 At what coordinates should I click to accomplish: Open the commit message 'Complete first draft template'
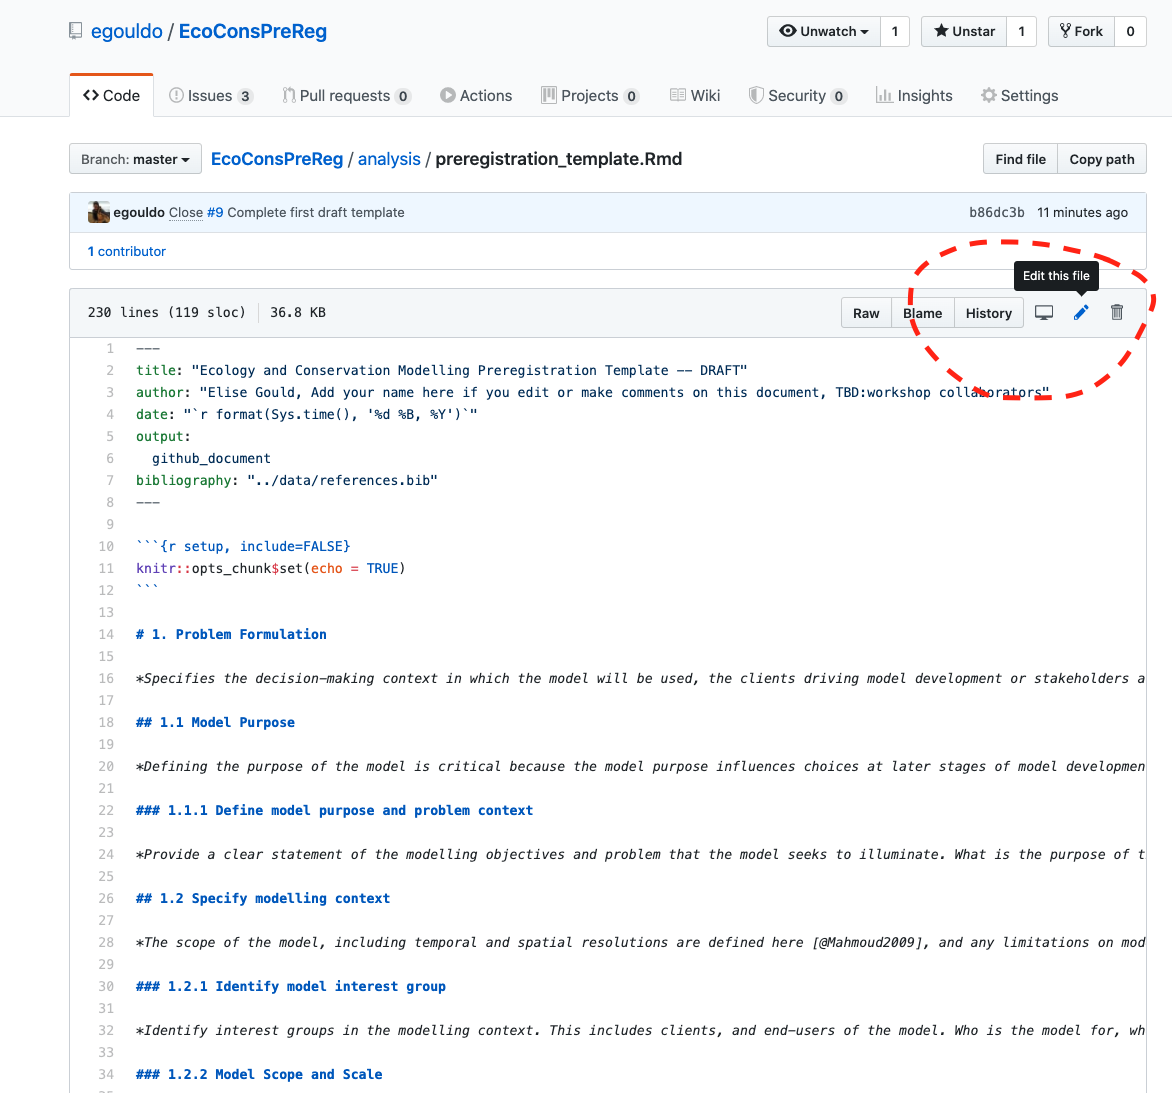[x=315, y=212]
